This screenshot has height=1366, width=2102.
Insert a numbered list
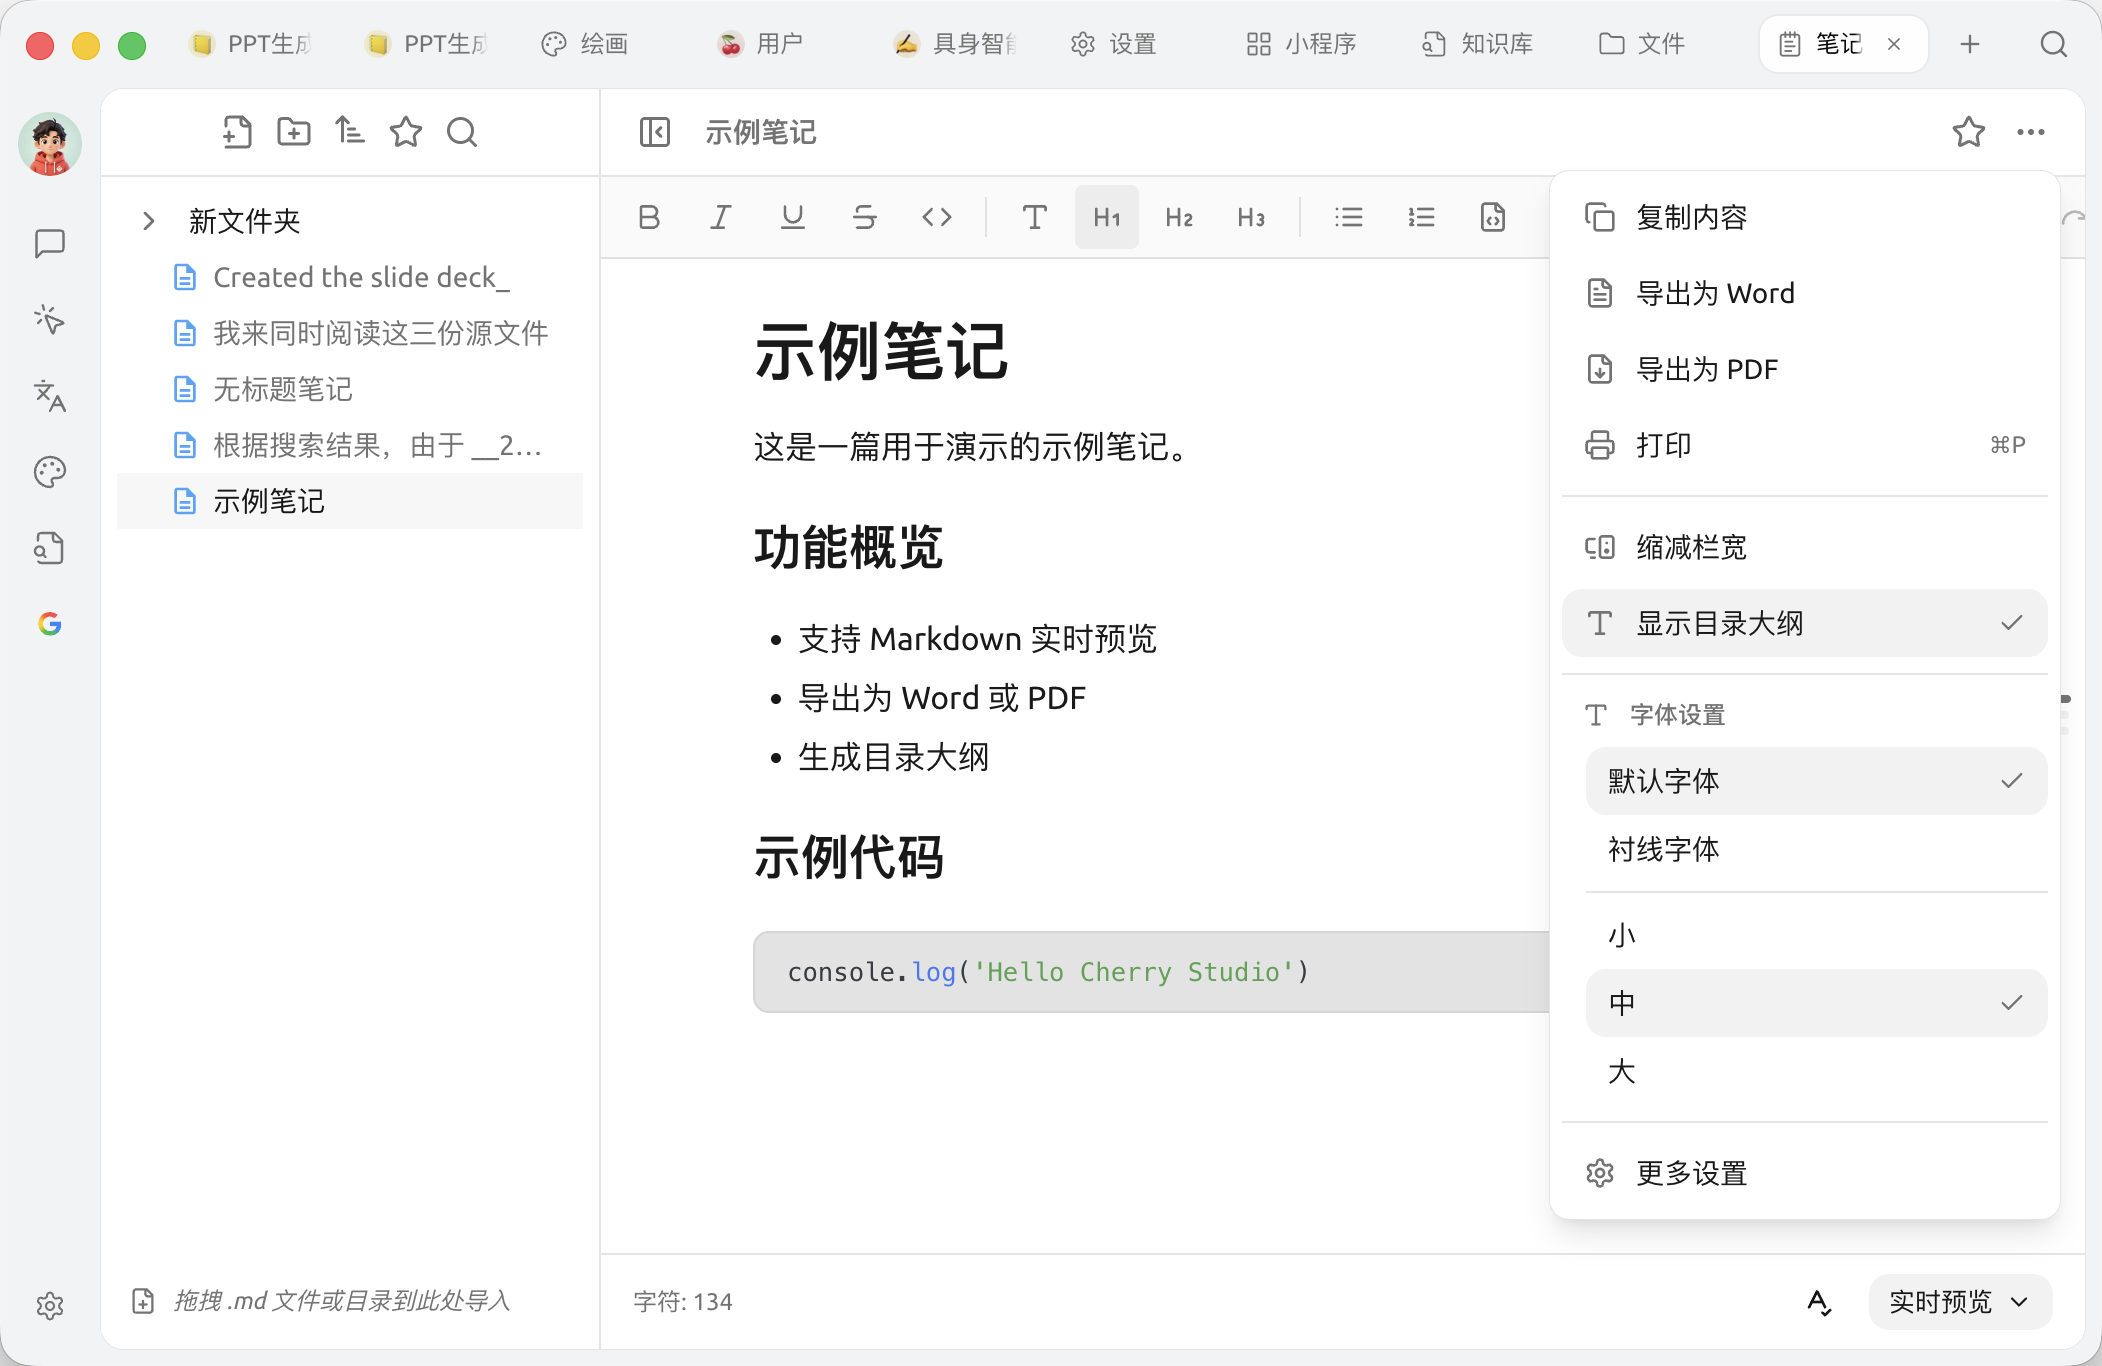tap(1421, 217)
